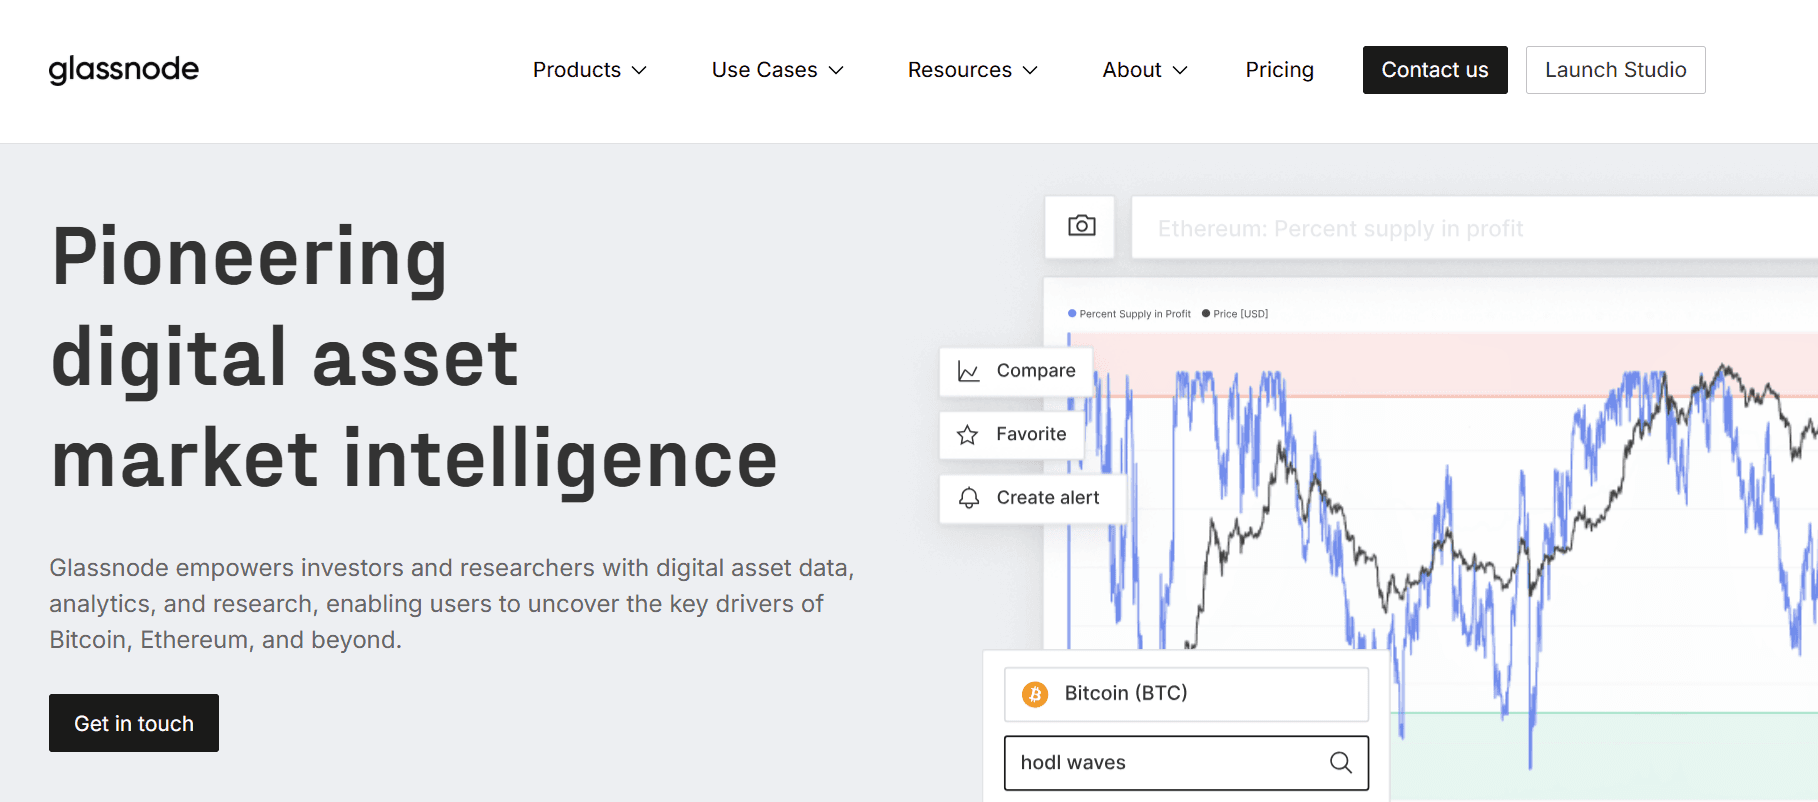Open the About menu

tap(1145, 70)
